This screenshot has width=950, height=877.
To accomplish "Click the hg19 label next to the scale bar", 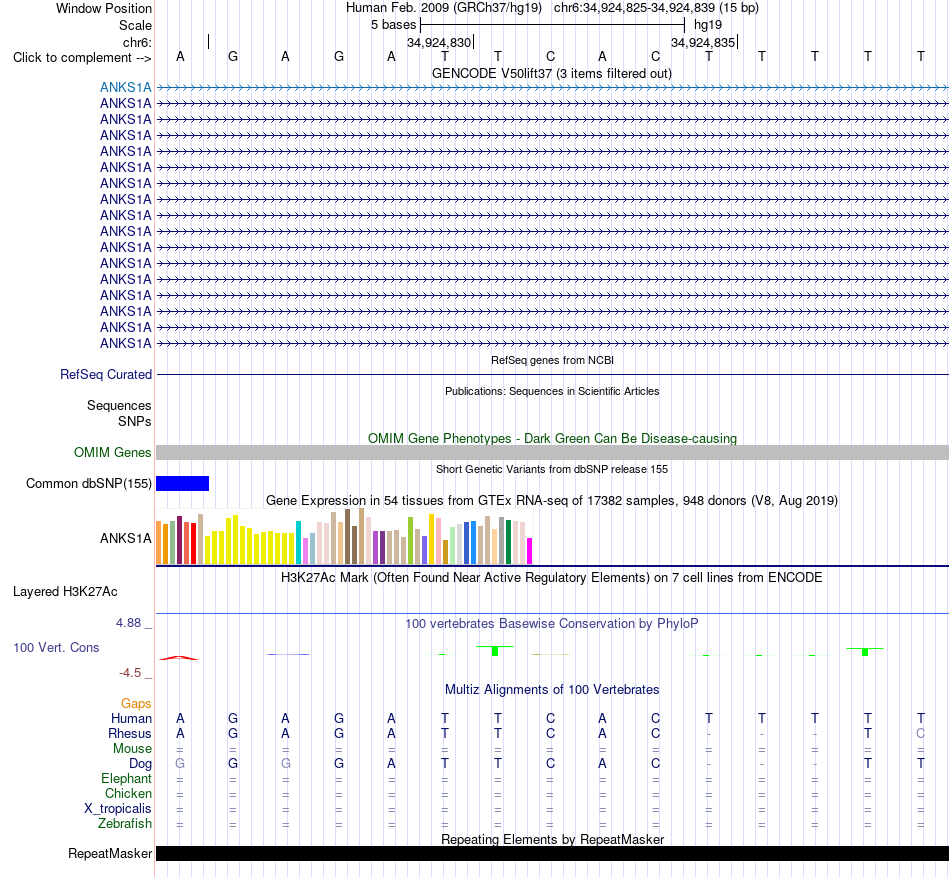I will [x=708, y=25].
